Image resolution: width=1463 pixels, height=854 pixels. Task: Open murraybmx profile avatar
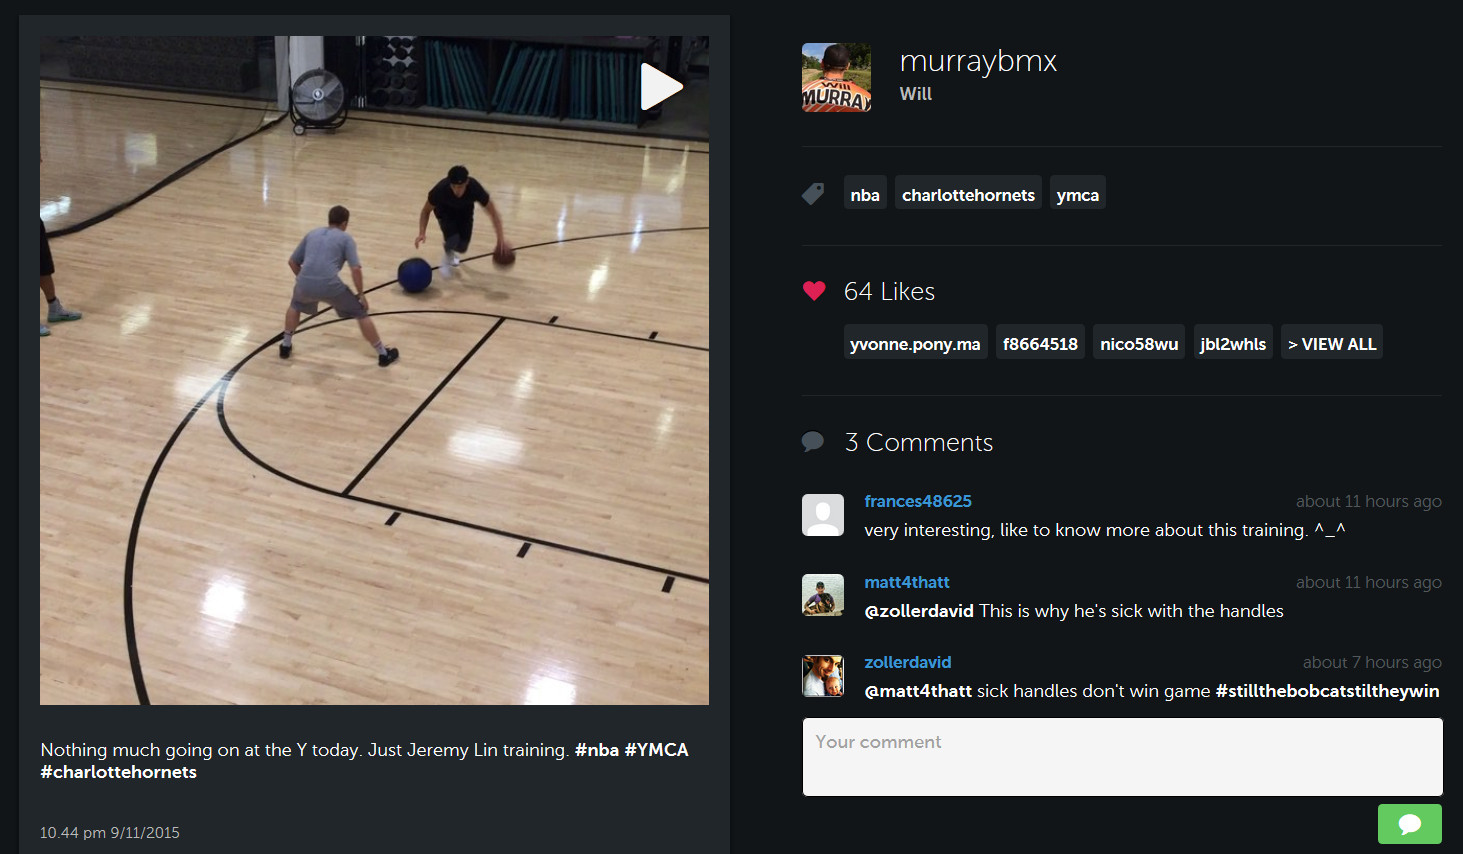pos(836,77)
